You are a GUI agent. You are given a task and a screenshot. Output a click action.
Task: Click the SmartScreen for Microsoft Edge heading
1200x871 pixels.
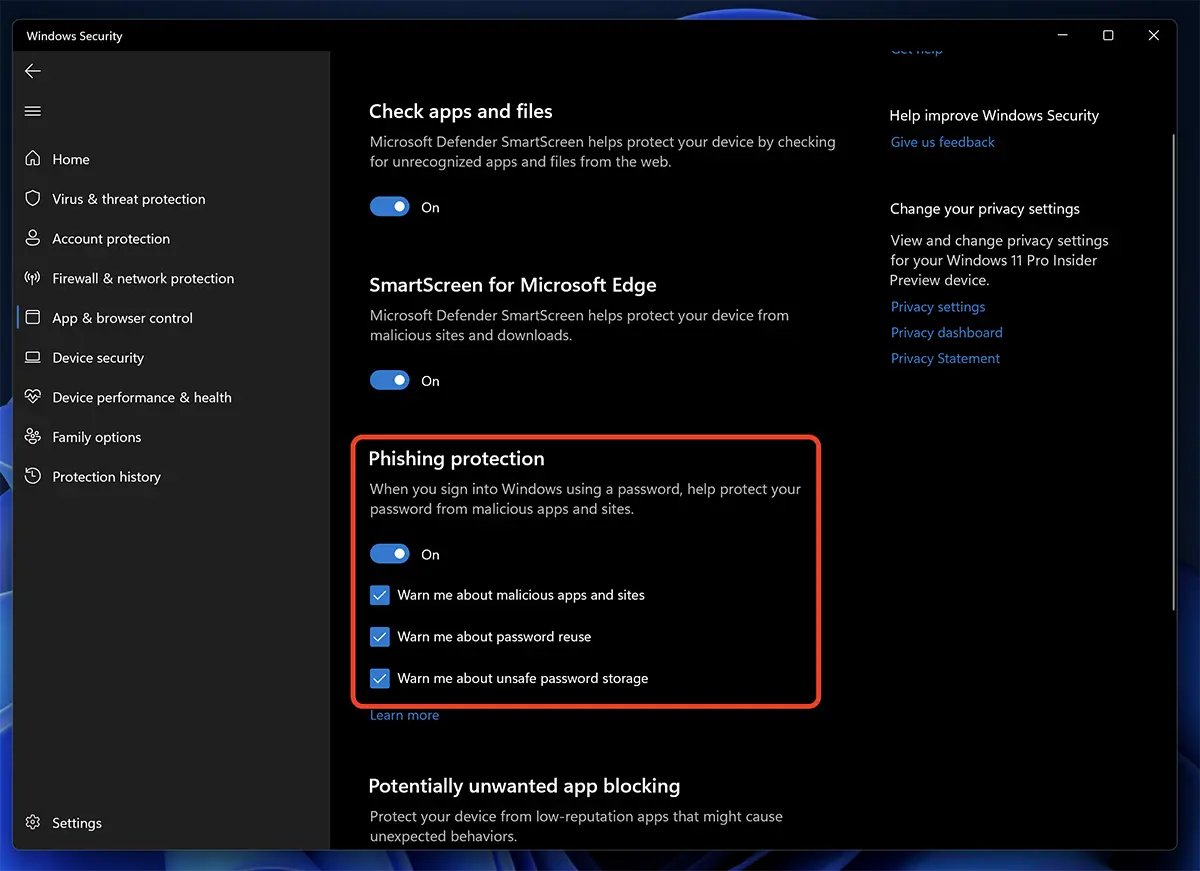513,285
